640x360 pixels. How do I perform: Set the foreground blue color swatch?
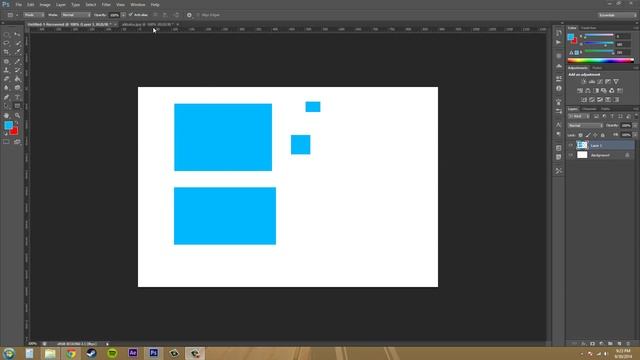[x=8, y=125]
